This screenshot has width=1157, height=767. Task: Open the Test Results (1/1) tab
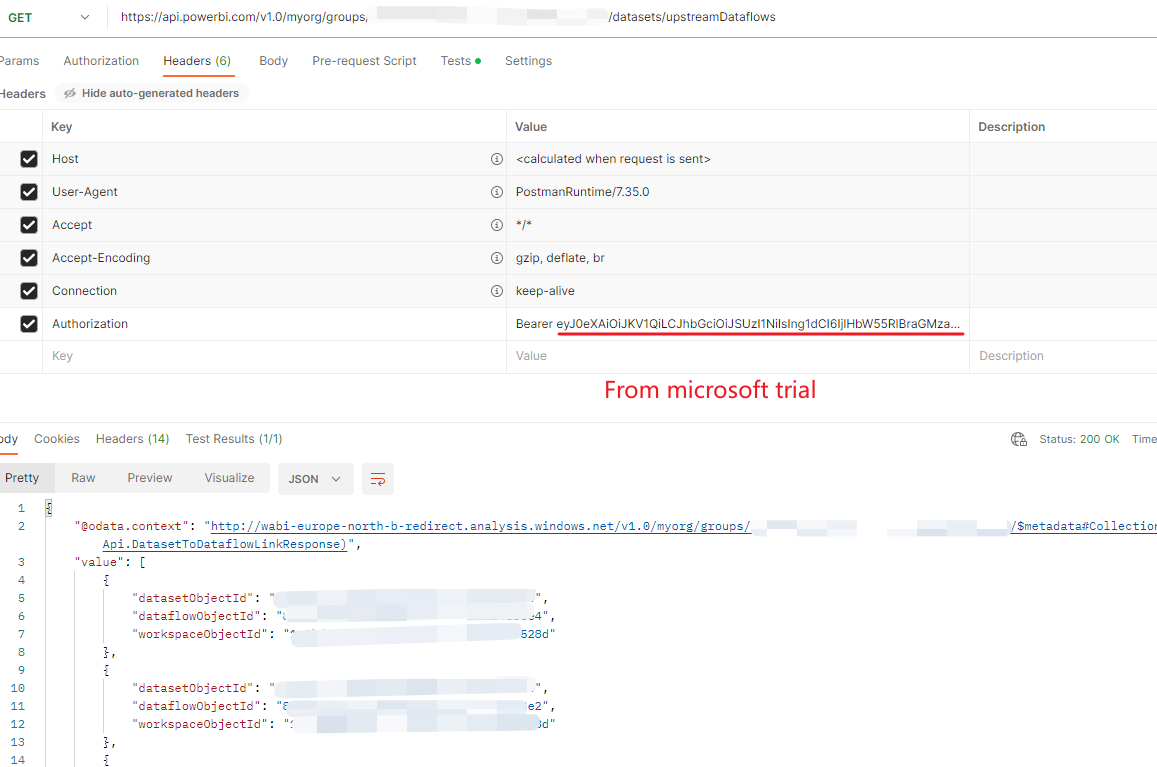point(234,438)
